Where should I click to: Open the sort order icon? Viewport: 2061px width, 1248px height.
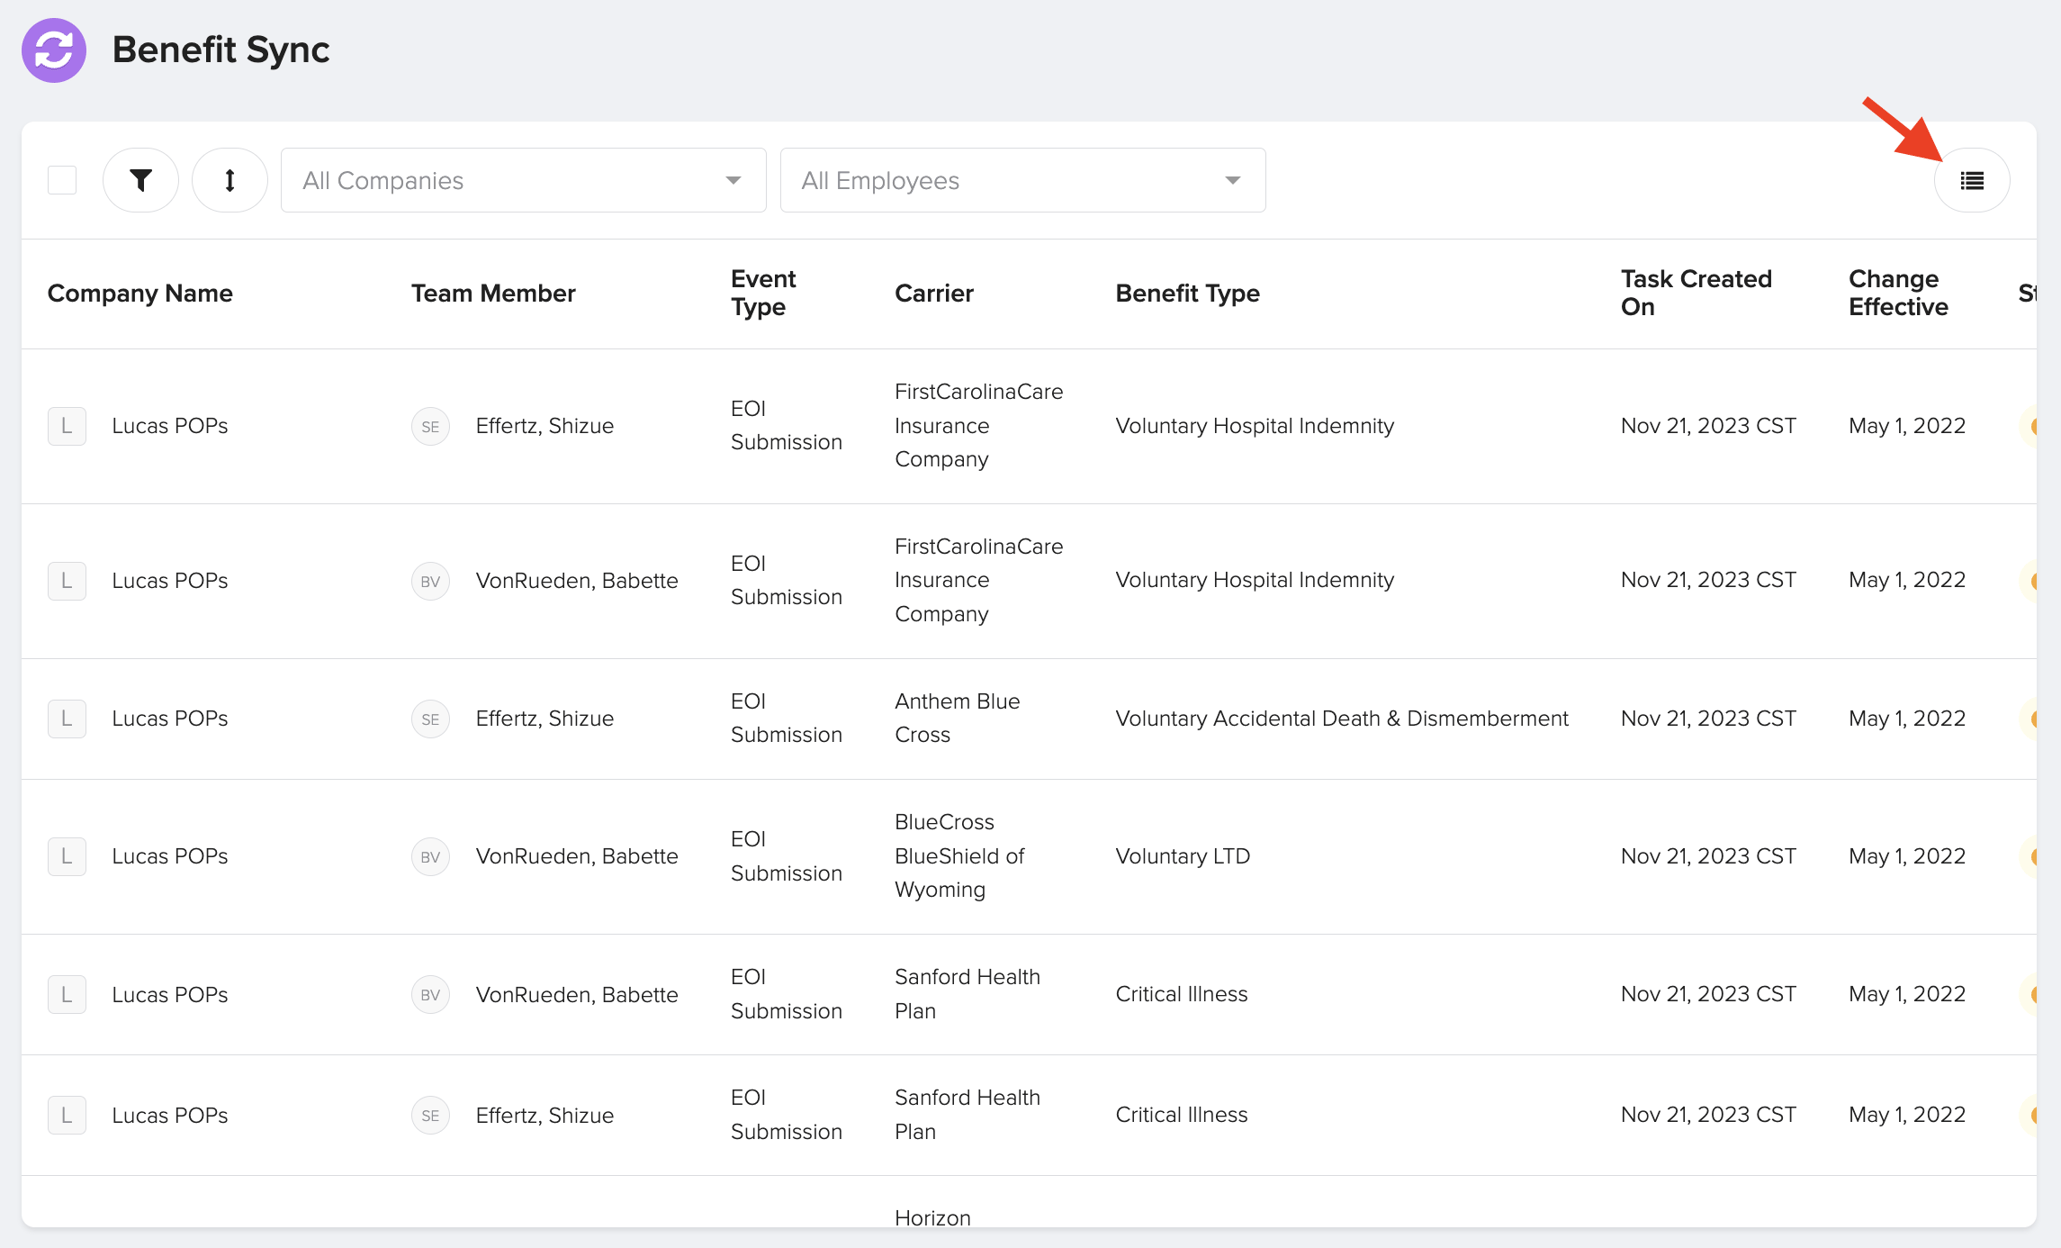229,180
